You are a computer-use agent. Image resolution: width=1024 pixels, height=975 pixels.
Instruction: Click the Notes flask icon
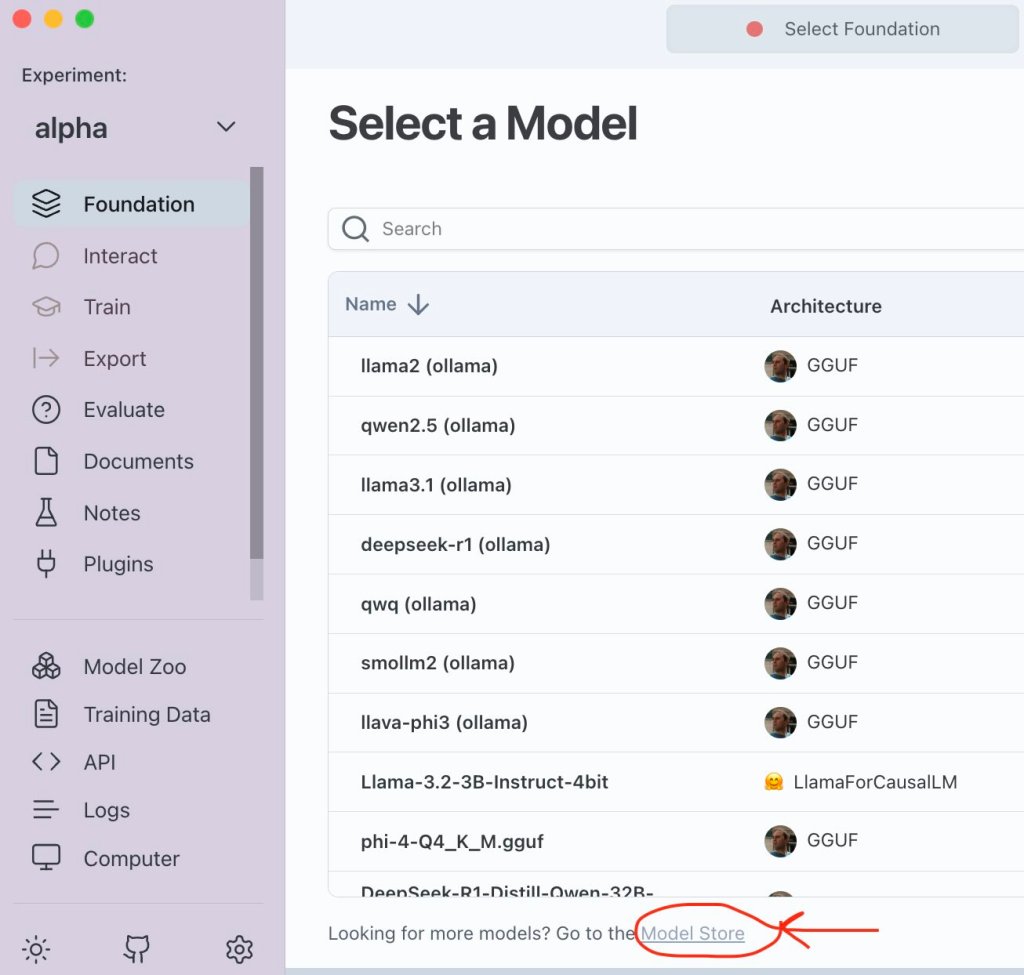pyautogui.click(x=46, y=513)
